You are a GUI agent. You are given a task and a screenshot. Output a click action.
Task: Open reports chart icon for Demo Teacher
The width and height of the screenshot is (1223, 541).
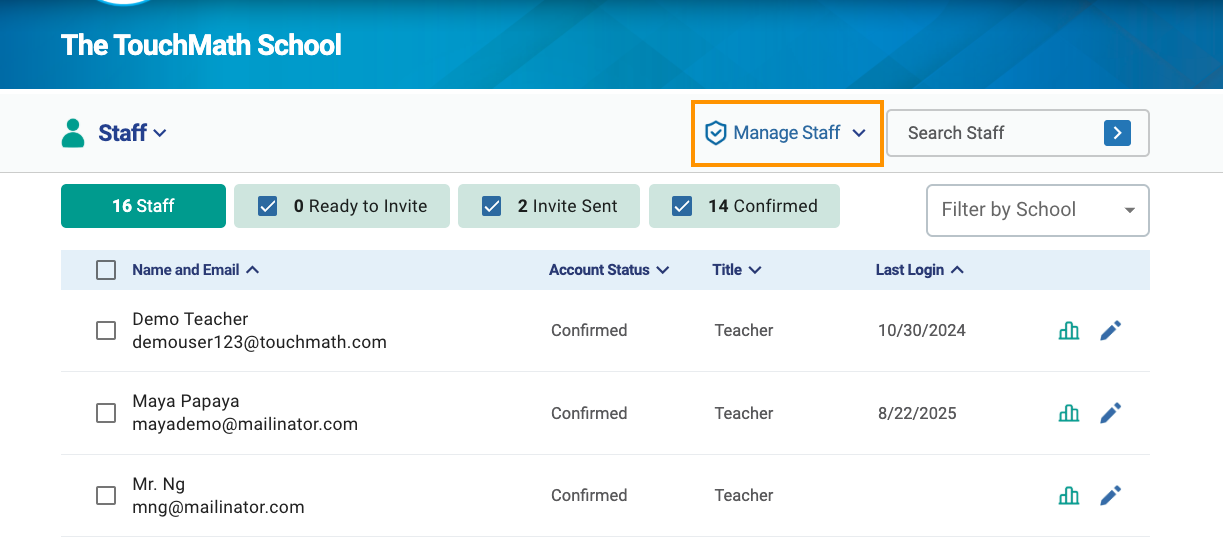pos(1069,330)
